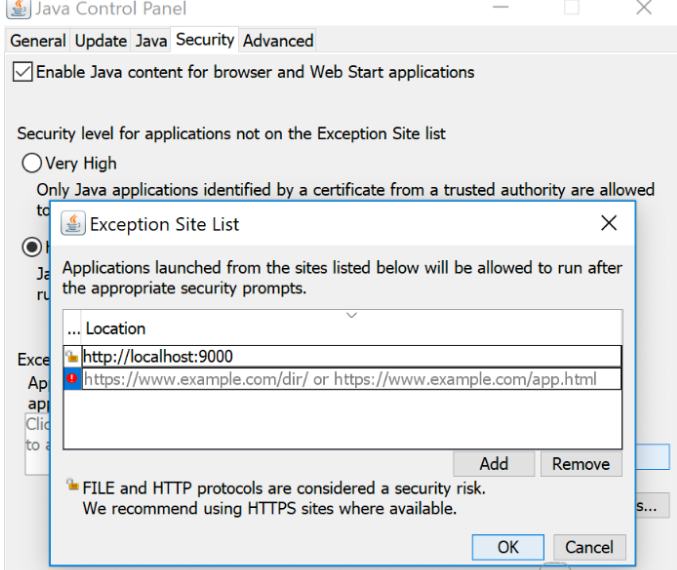This screenshot has height=570, width=677.
Task: Open the Update tab
Action: pyautogui.click(x=101, y=41)
